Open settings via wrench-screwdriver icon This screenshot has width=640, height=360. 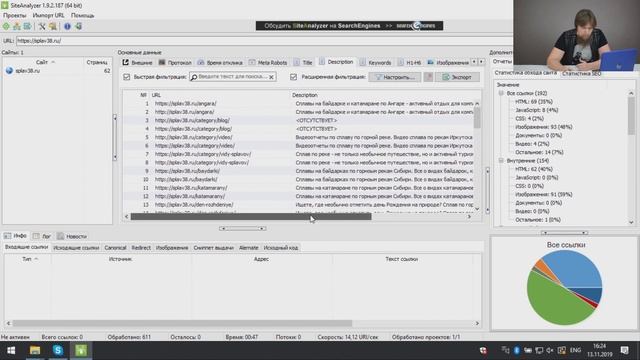tap(42, 26)
